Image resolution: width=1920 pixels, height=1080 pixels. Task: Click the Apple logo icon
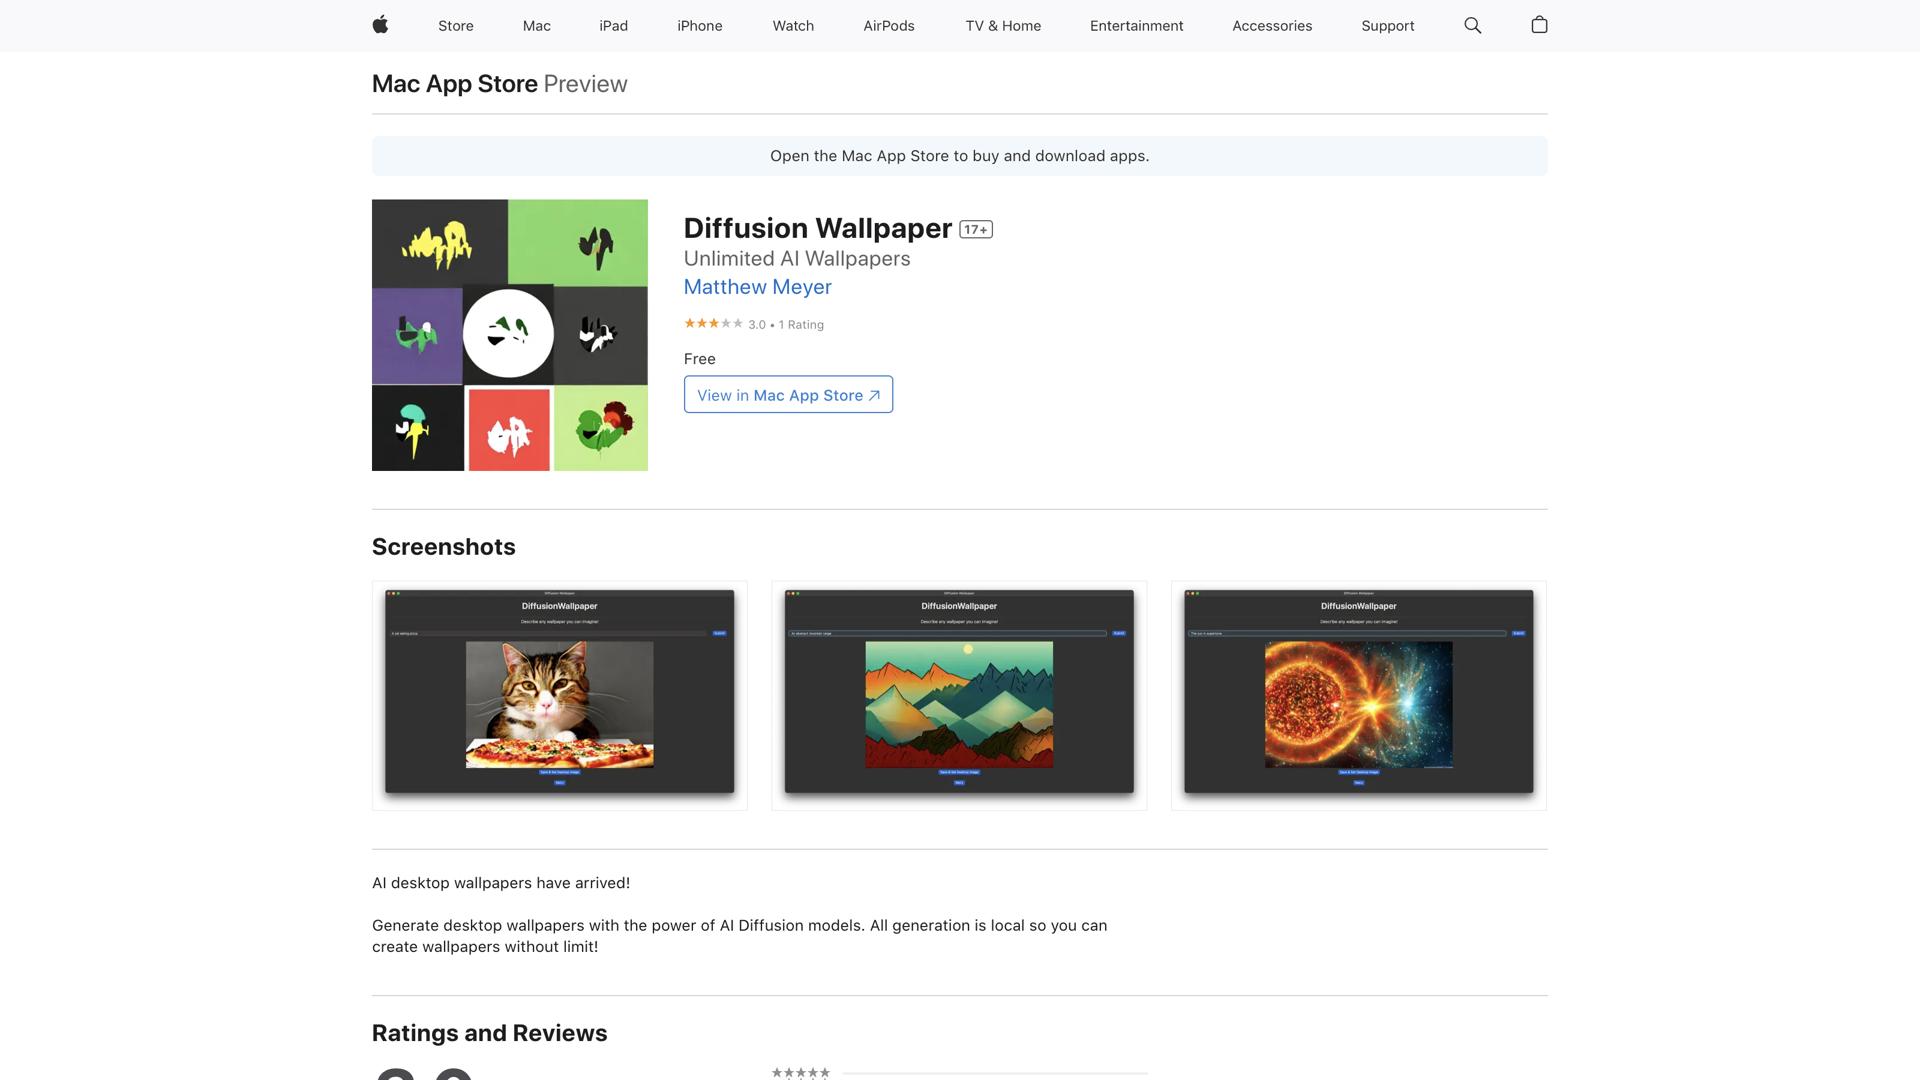coord(380,25)
